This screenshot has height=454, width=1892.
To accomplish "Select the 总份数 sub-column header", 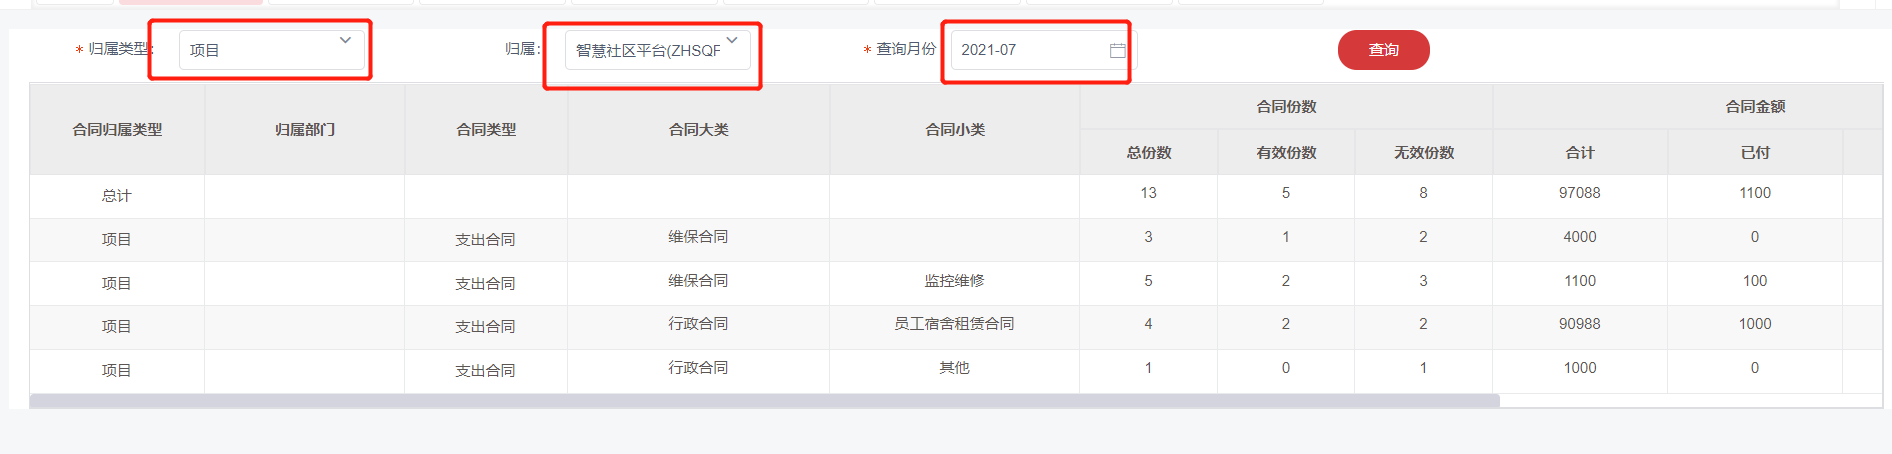I will (1148, 153).
